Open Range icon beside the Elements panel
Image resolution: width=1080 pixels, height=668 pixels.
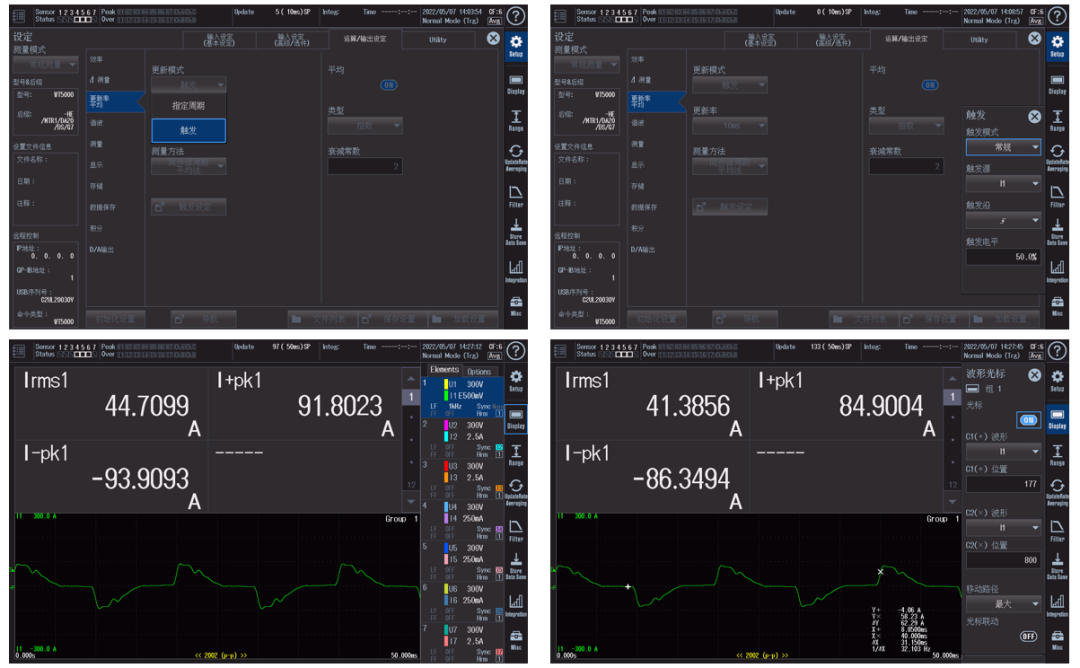515,455
